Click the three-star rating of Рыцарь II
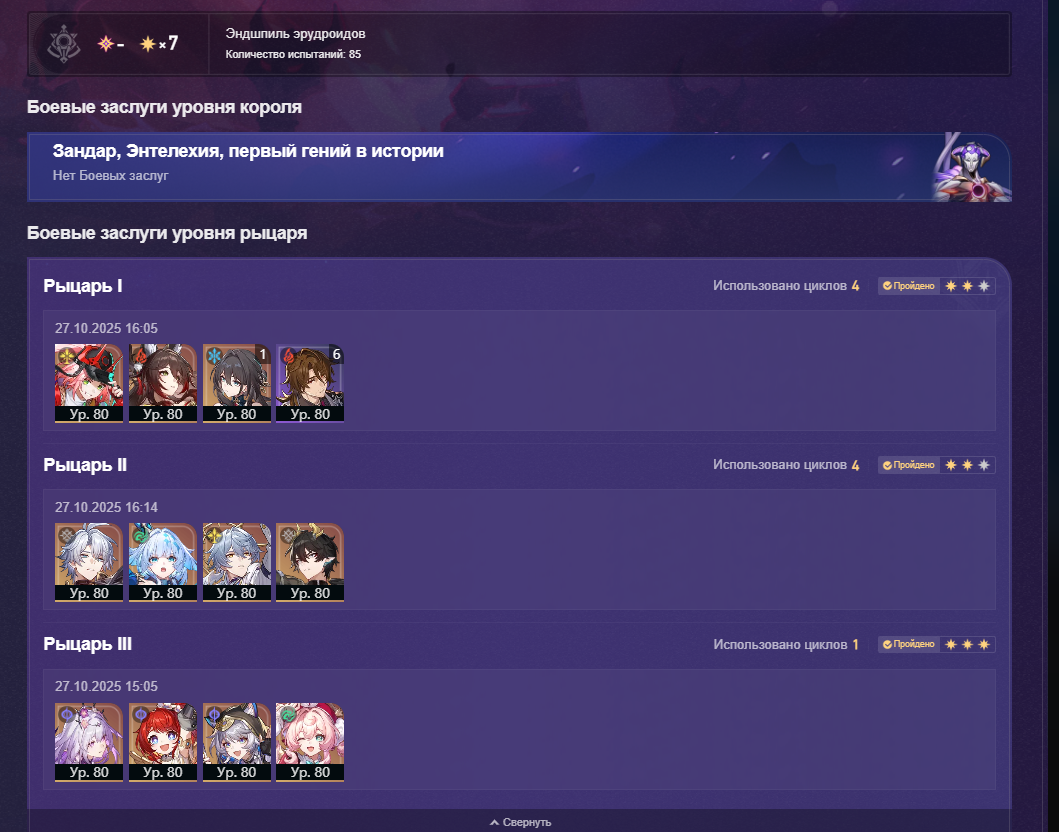 click(967, 465)
